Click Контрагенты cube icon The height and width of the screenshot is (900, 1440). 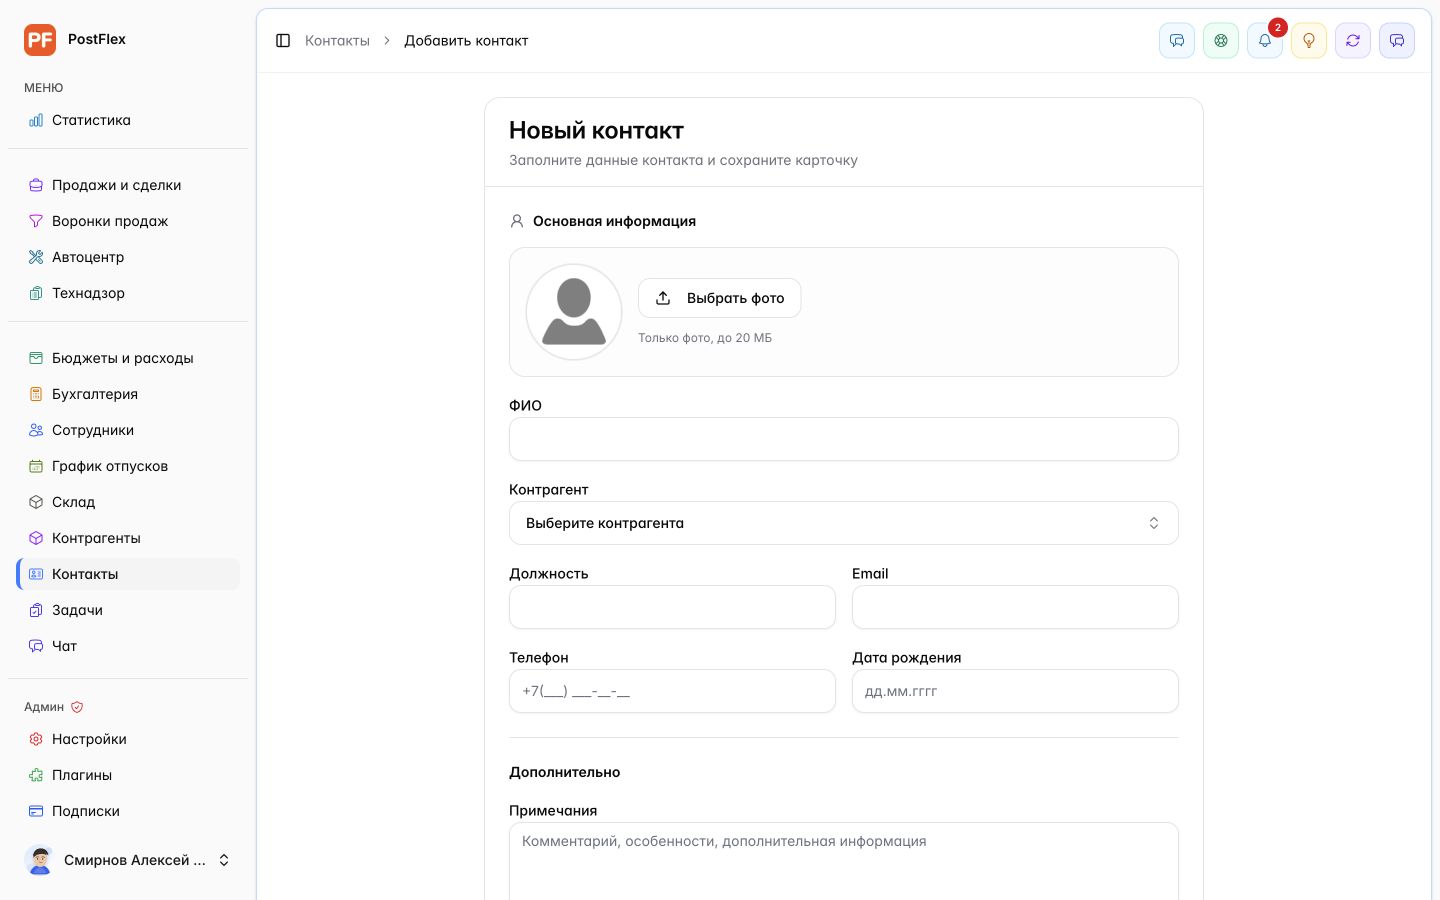coord(36,538)
